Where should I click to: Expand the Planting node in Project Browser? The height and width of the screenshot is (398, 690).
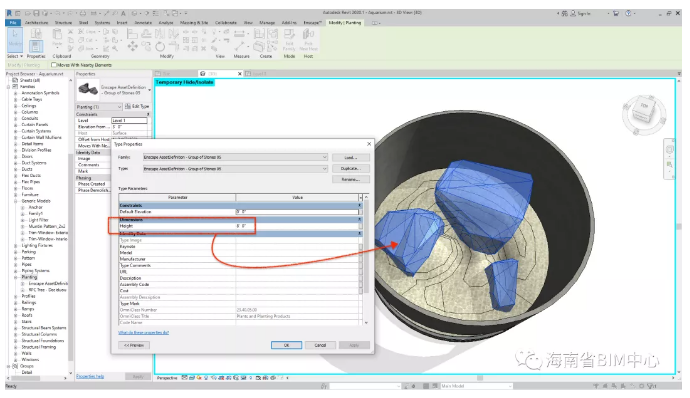coord(16,277)
